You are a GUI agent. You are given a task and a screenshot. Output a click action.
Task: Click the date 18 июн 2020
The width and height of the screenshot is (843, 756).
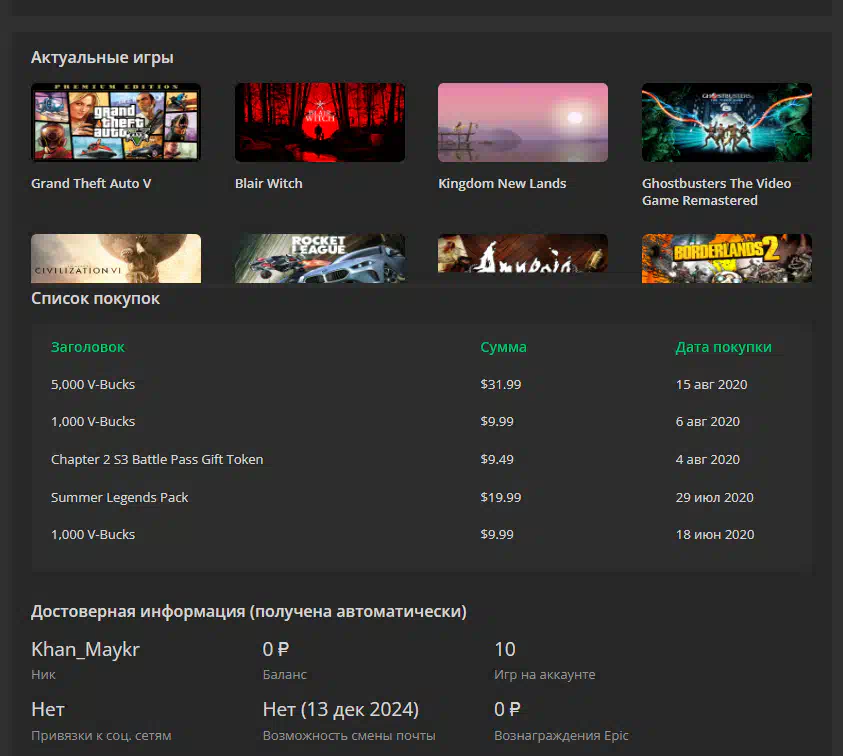pos(715,534)
